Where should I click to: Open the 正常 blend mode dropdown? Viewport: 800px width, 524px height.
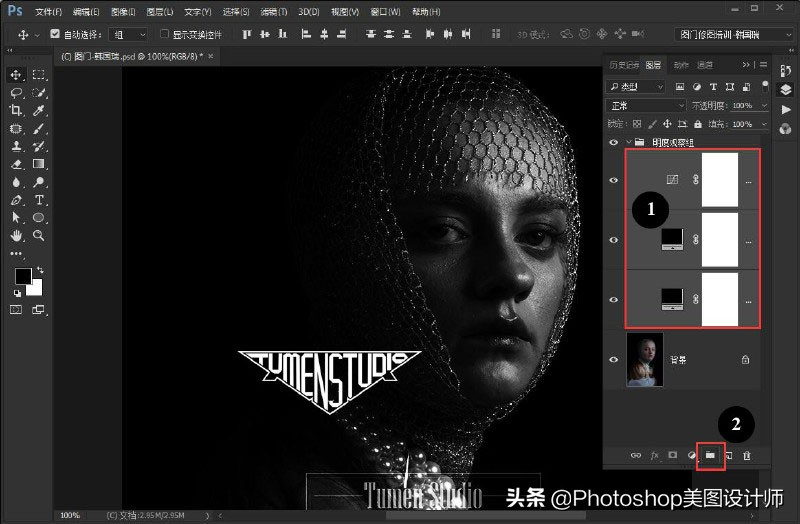[646, 105]
